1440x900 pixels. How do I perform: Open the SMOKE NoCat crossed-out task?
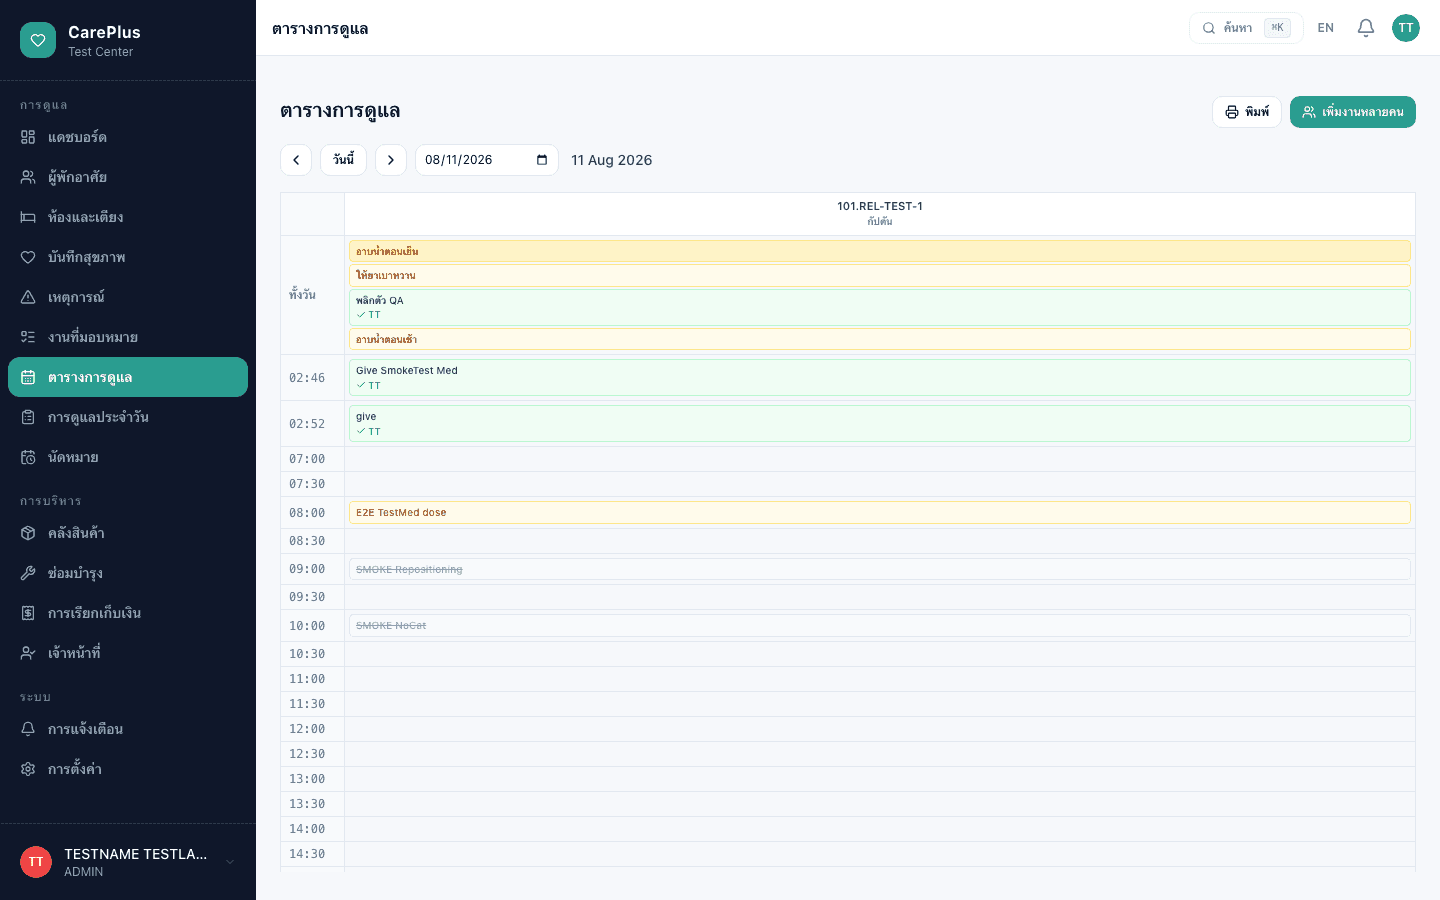880,625
